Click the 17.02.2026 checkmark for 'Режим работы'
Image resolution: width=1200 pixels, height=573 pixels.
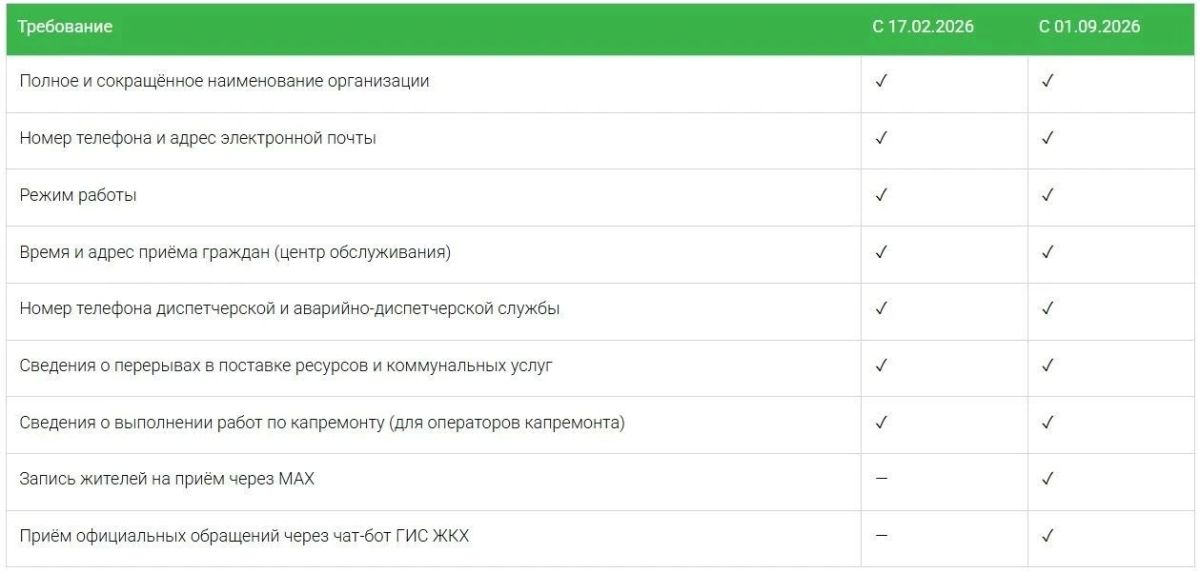coord(881,195)
